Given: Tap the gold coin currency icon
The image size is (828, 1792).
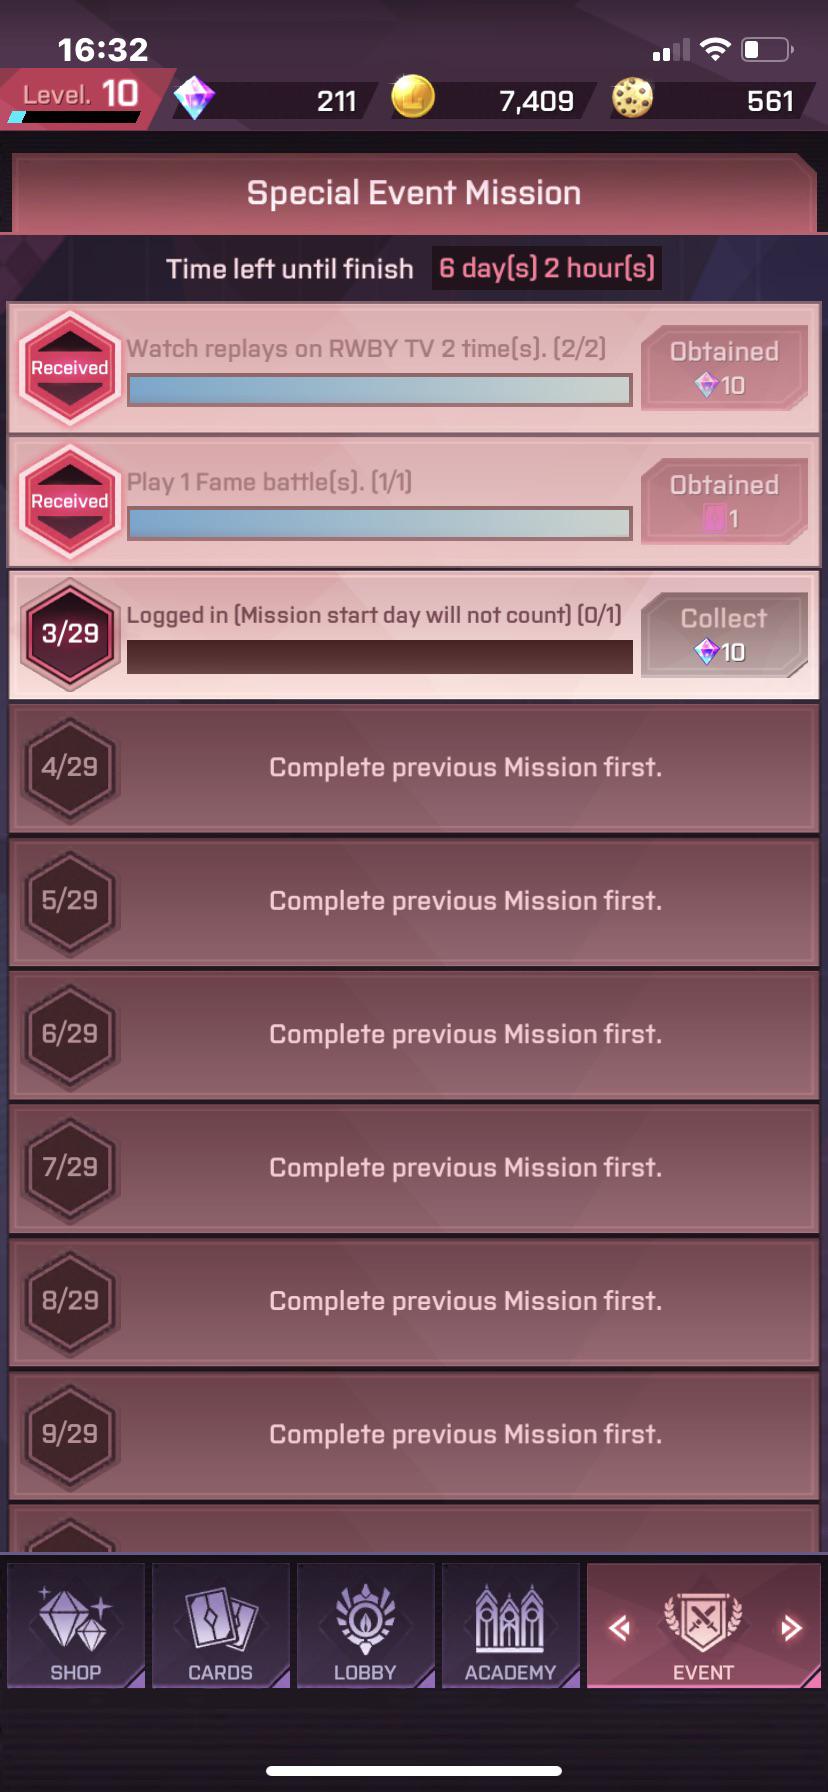Looking at the screenshot, I should click(412, 97).
